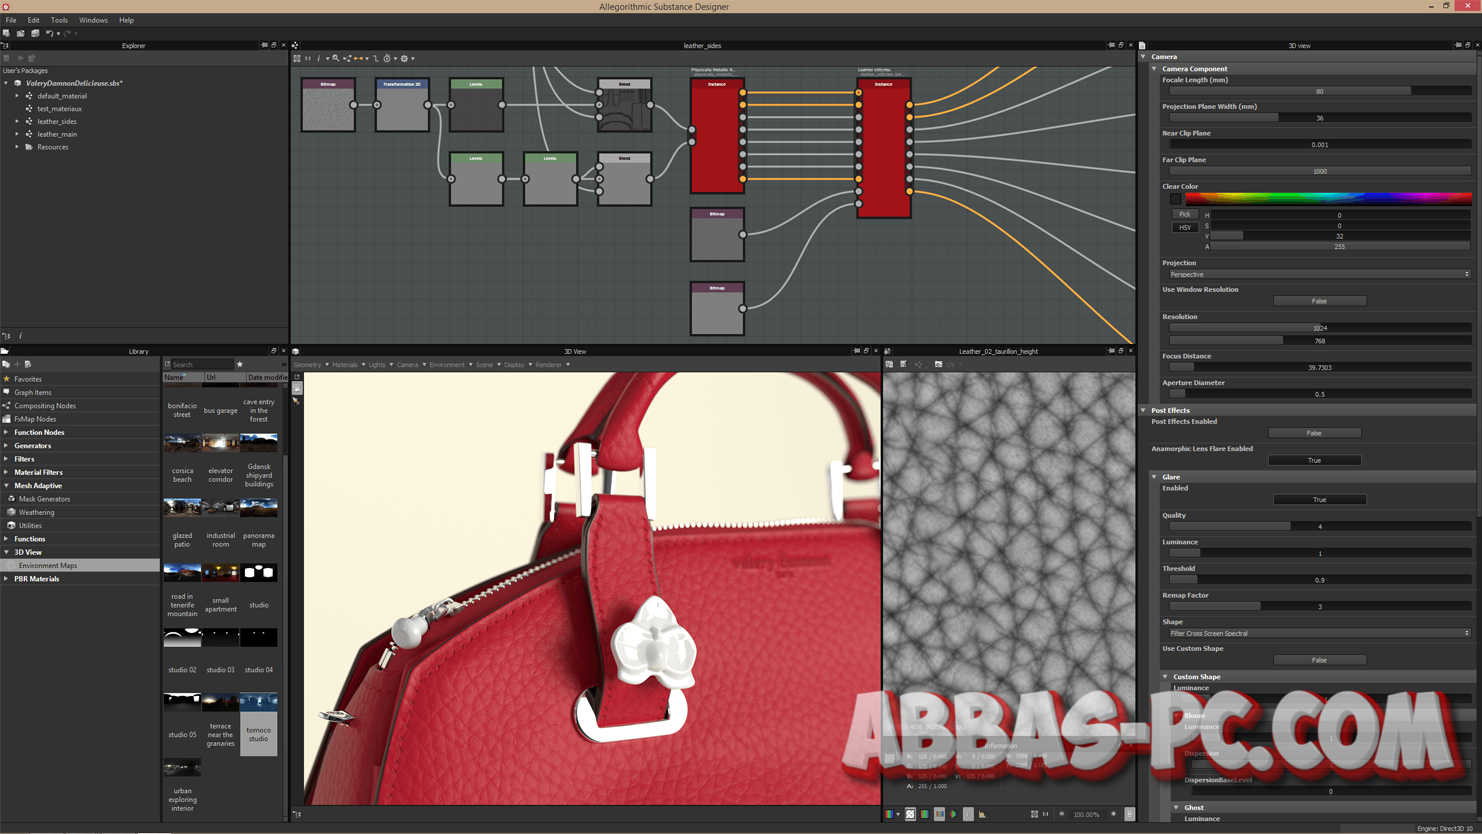Image resolution: width=1482 pixels, height=834 pixels.
Task: Disable the Glare effect
Action: click(1319, 499)
